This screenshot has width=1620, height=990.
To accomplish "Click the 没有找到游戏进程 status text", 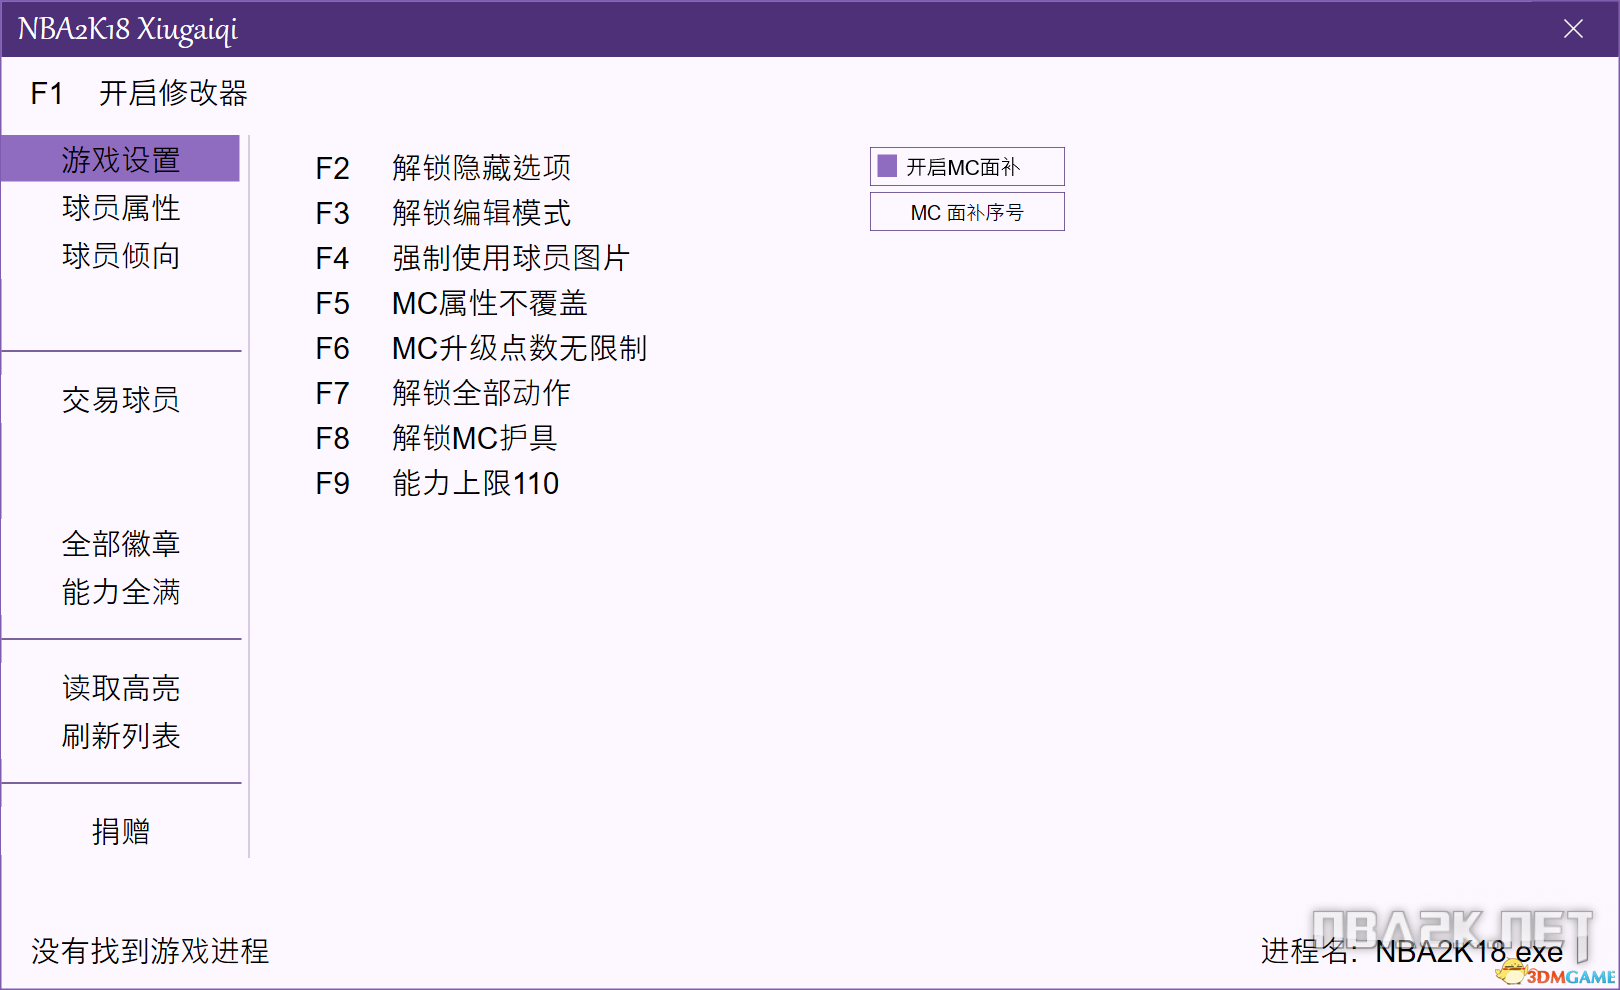I will click(150, 951).
